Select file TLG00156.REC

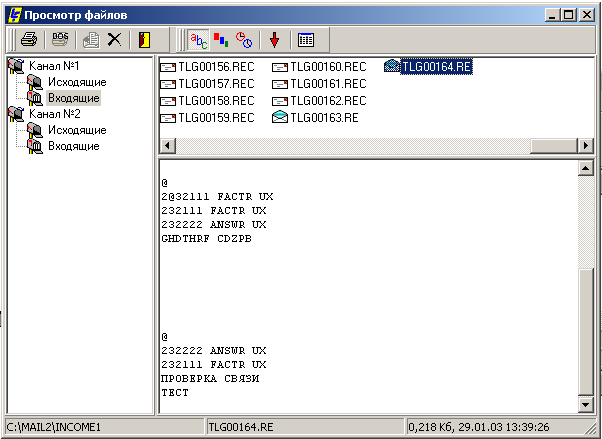(x=217, y=67)
